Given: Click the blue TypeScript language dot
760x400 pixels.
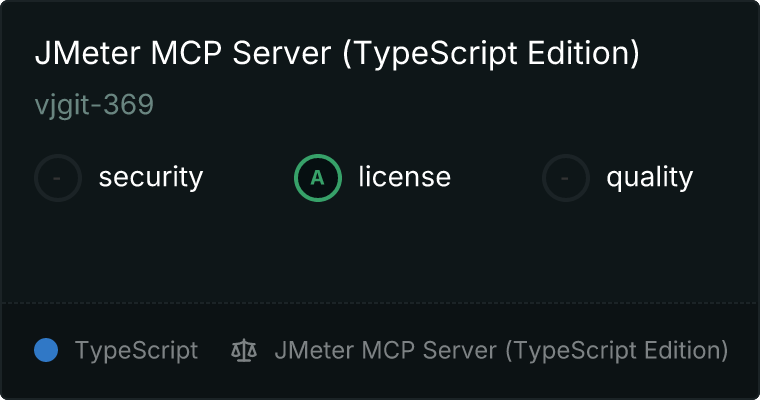Looking at the screenshot, I should pos(46,350).
